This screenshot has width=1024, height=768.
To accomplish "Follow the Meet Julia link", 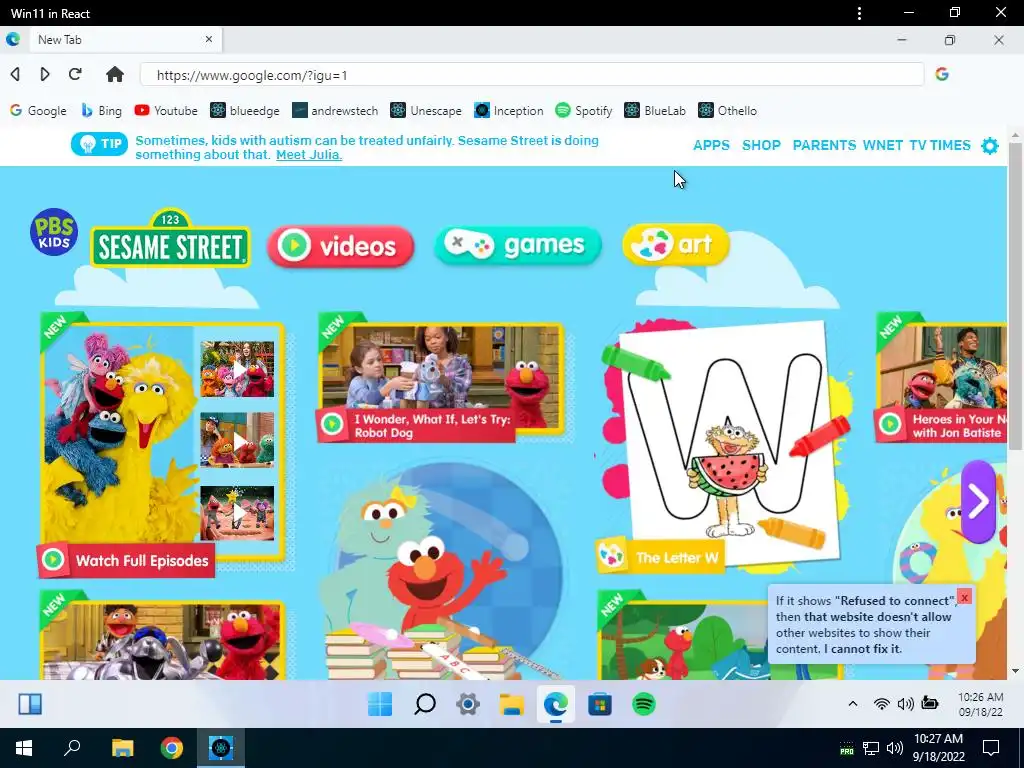I will [x=309, y=155].
